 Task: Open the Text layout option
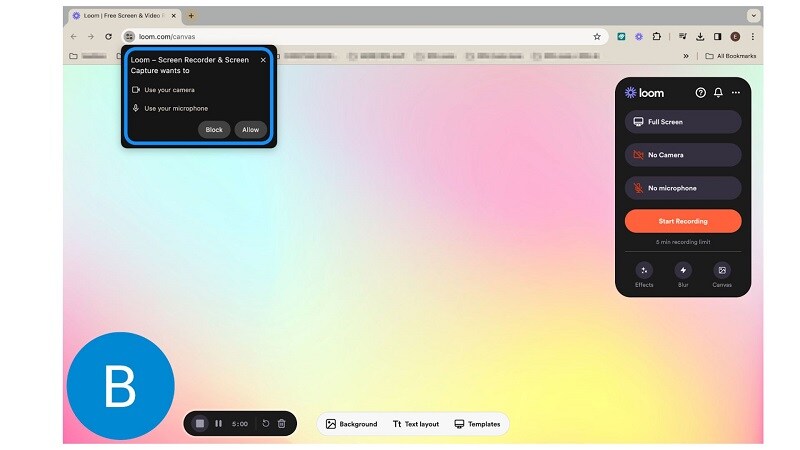coord(416,424)
